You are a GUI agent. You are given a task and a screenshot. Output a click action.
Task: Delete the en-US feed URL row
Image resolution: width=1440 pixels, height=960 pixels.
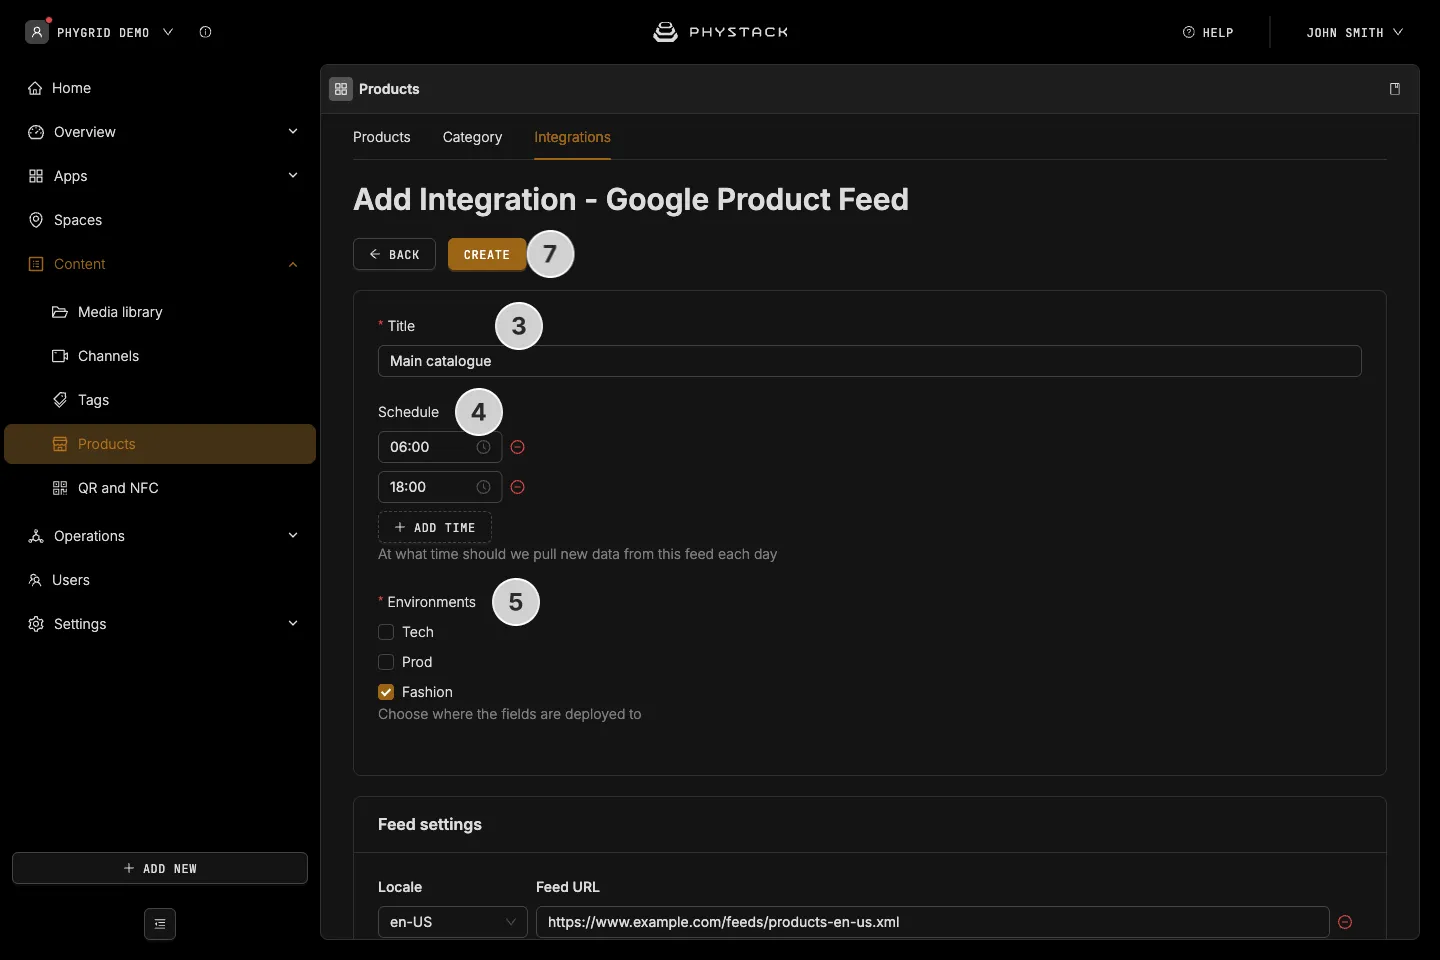(1345, 922)
